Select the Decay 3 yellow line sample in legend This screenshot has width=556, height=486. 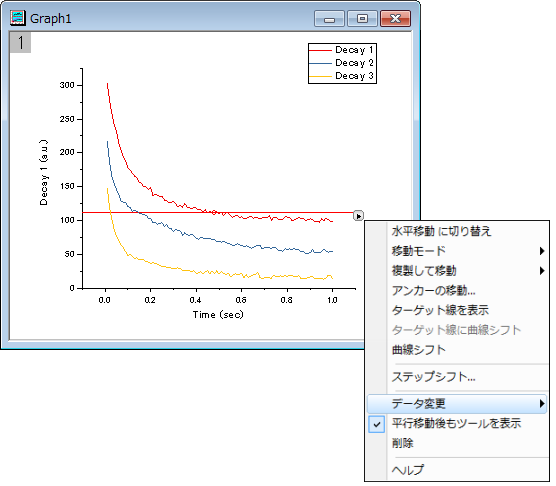click(320, 77)
